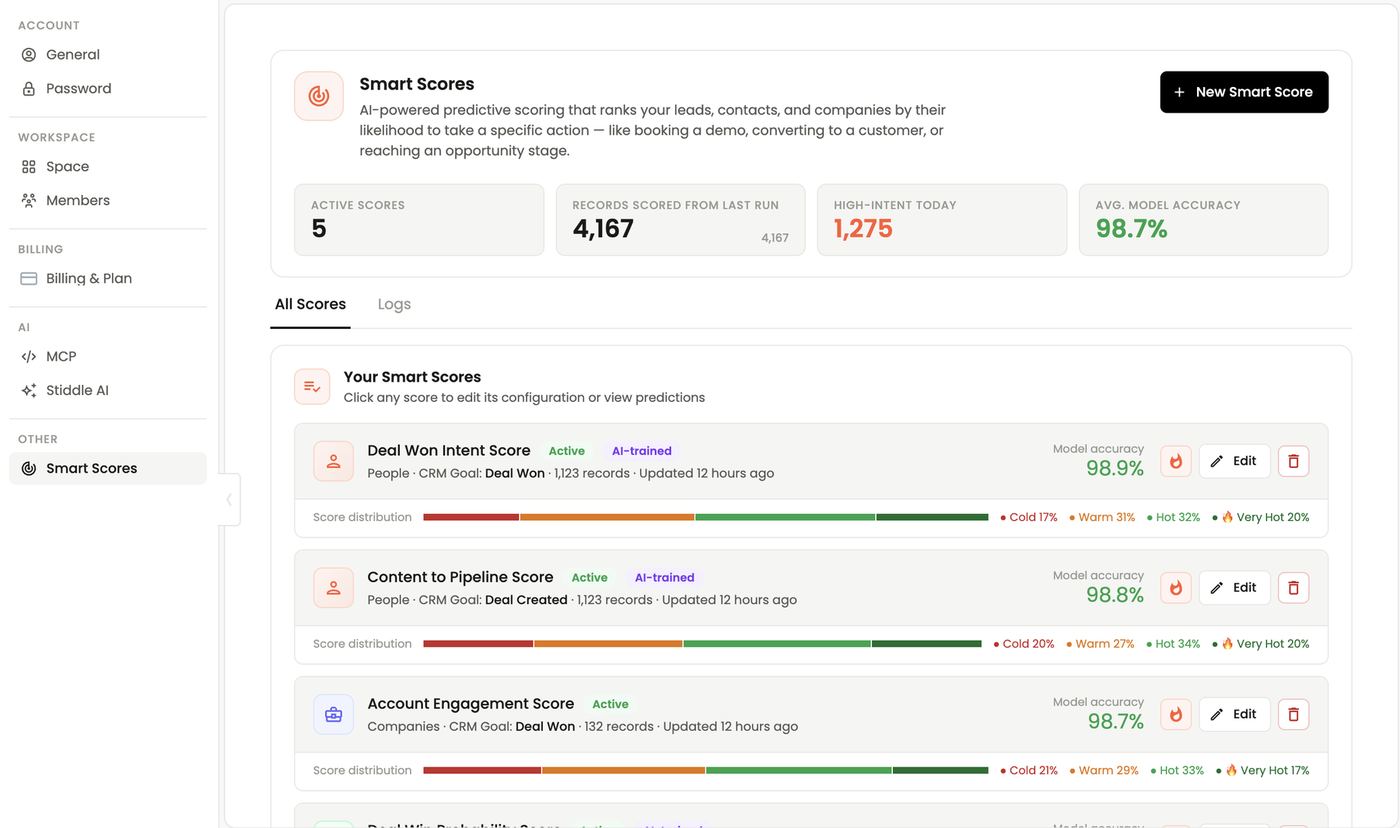Open the Members page
Screen dimensions: 1400x828
pos(108,200)
